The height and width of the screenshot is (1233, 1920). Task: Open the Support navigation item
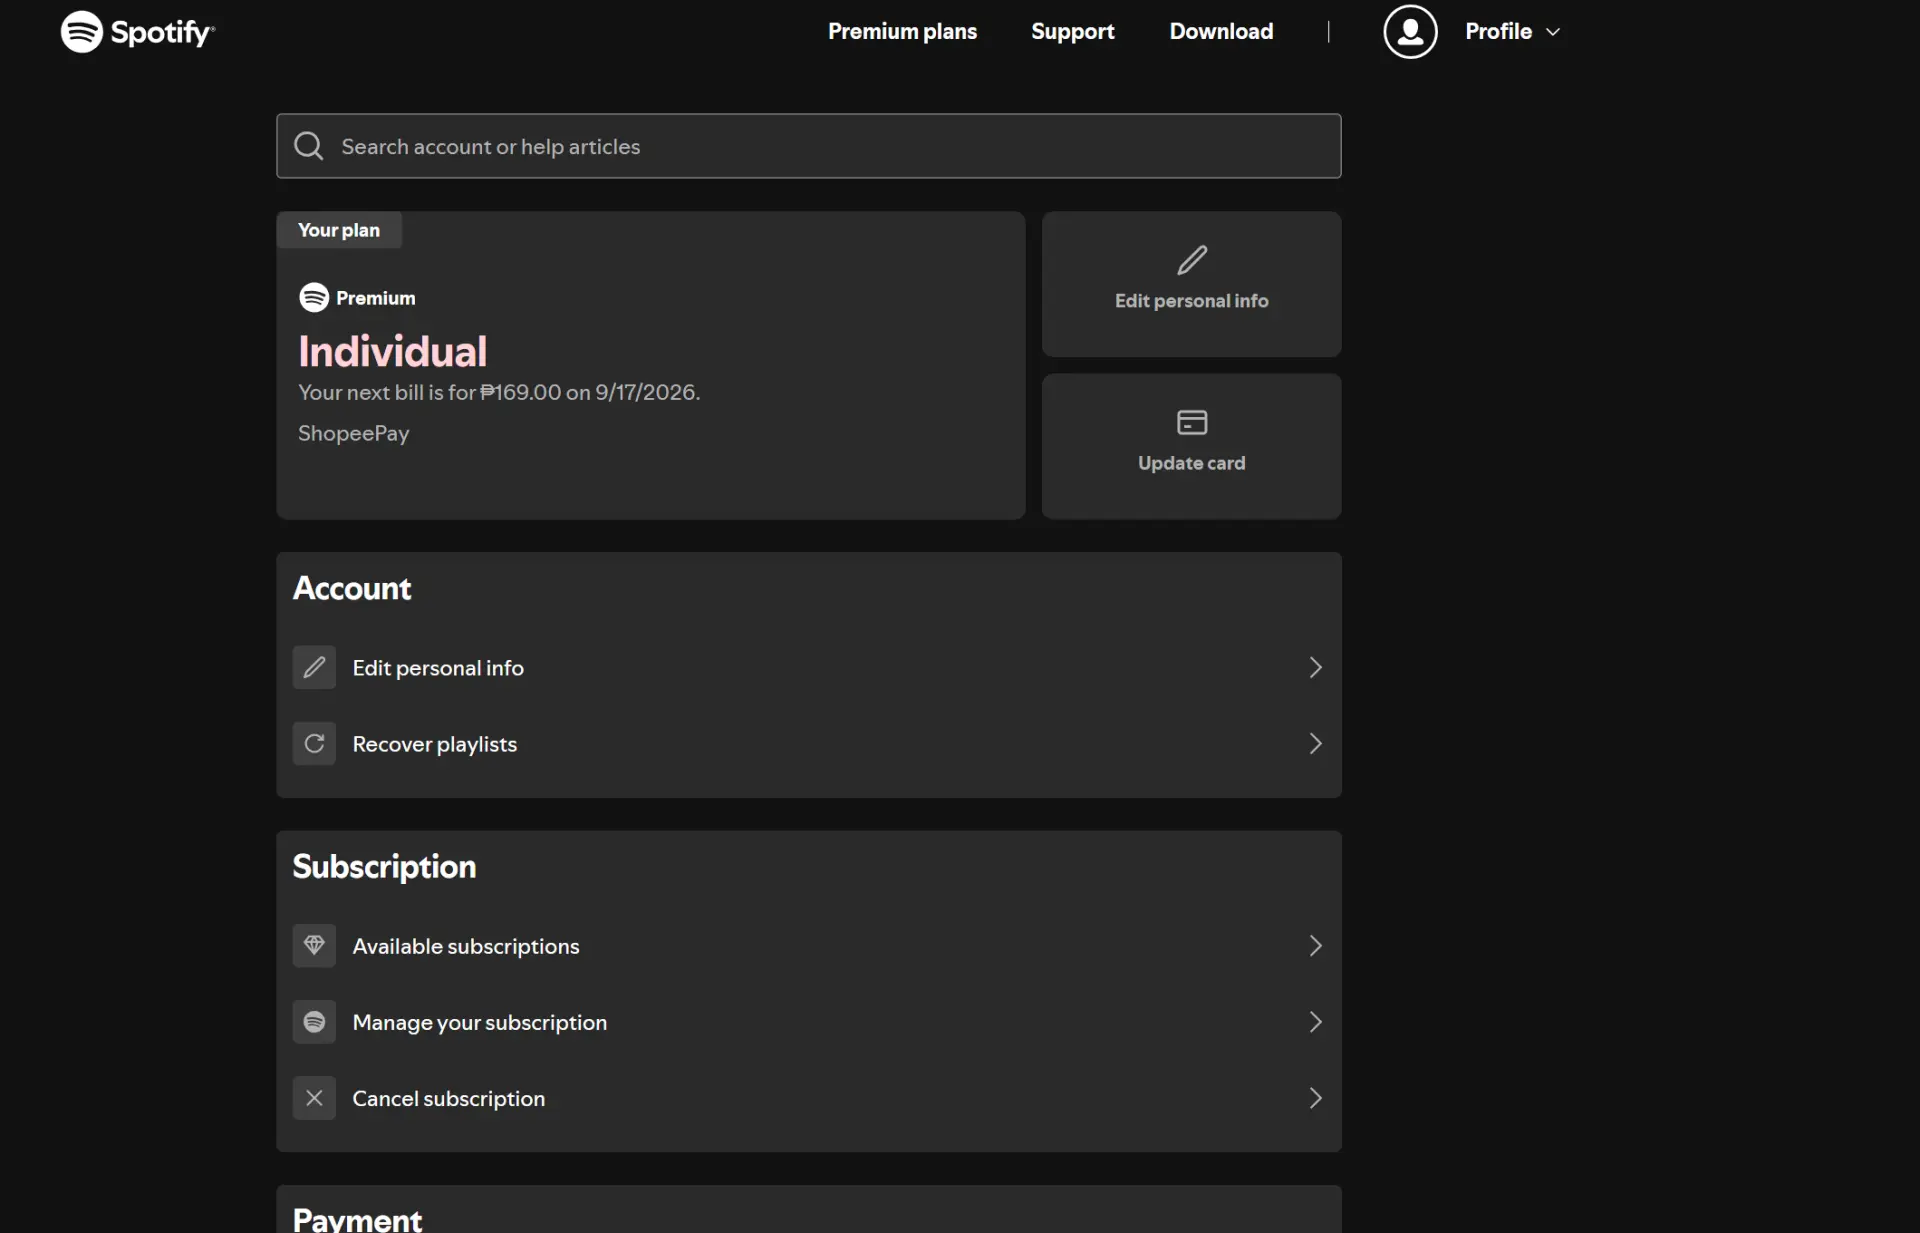click(x=1072, y=32)
